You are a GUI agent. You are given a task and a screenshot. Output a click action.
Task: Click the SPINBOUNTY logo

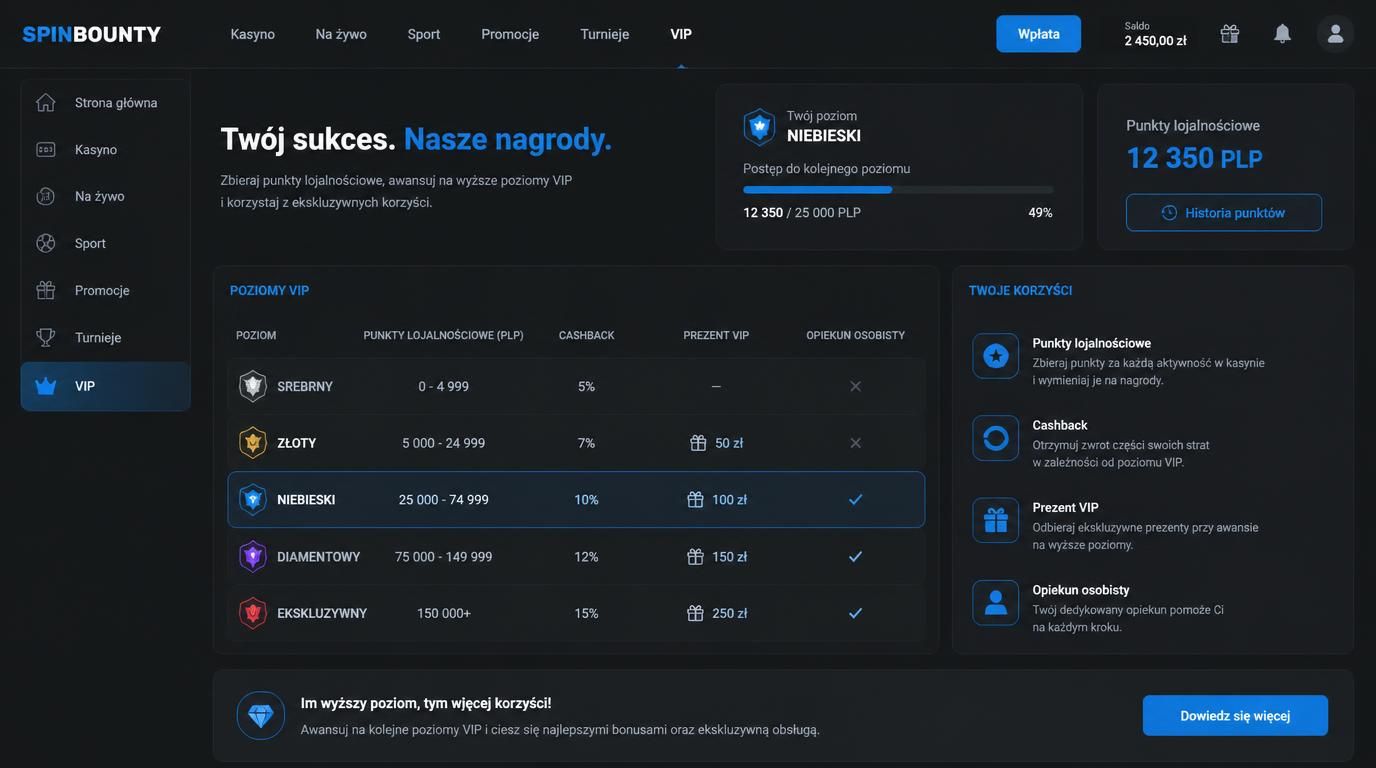(x=92, y=34)
